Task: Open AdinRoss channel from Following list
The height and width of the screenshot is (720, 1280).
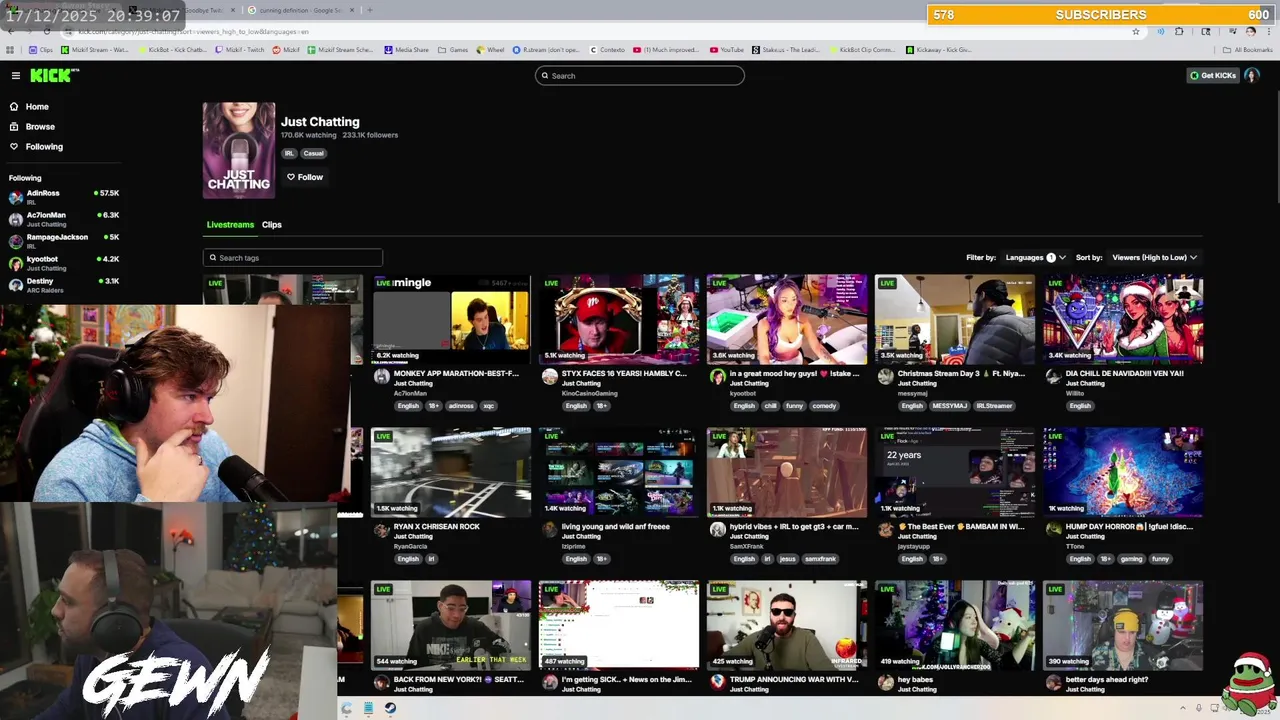Action: click(64, 197)
